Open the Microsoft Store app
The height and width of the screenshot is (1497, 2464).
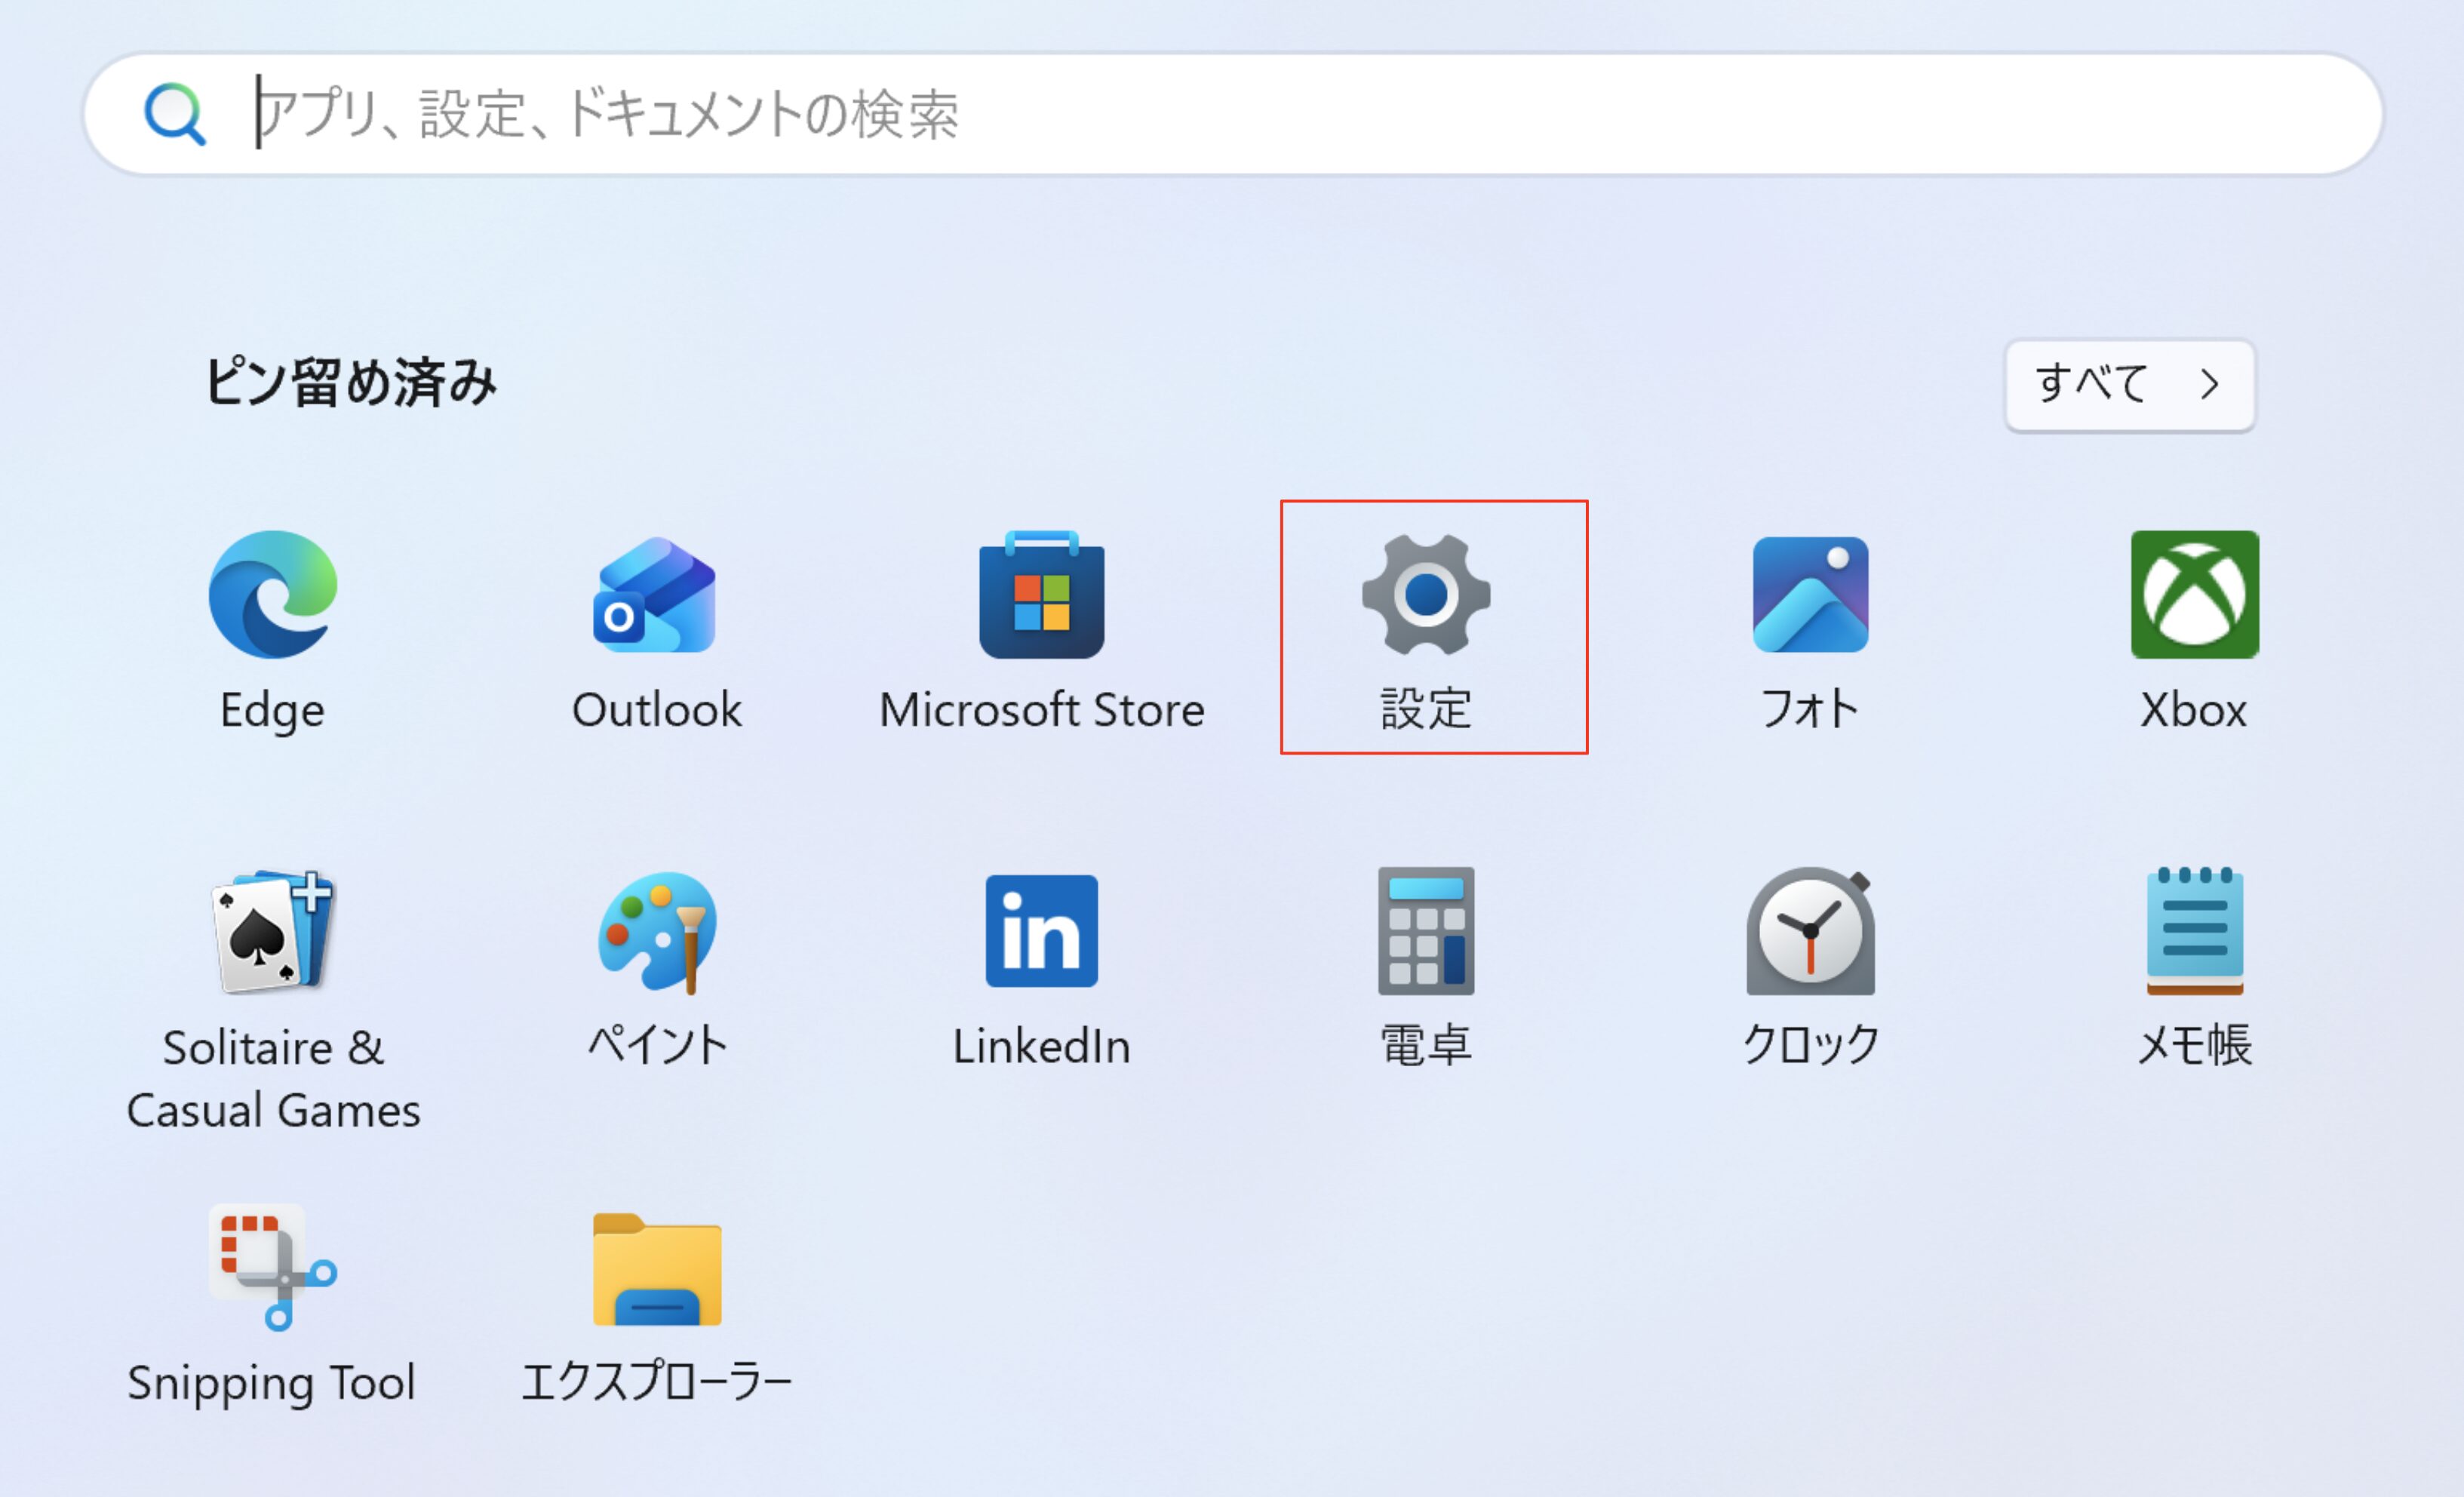(x=1041, y=595)
